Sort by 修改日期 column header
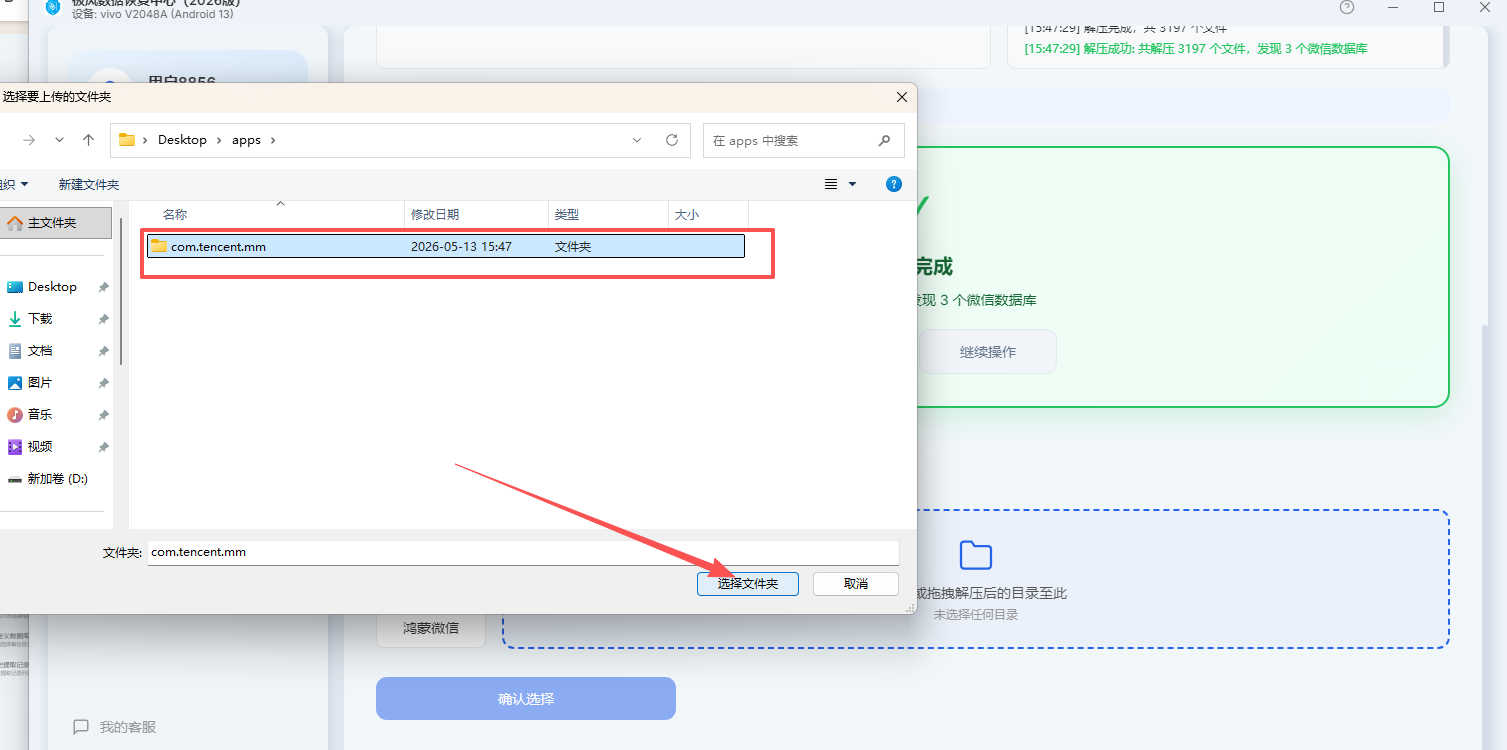 (477, 214)
